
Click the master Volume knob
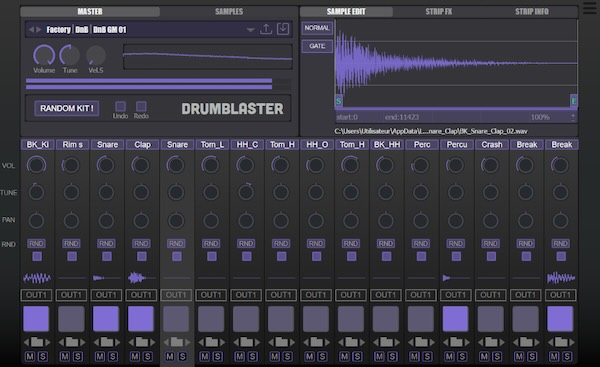click(x=44, y=55)
